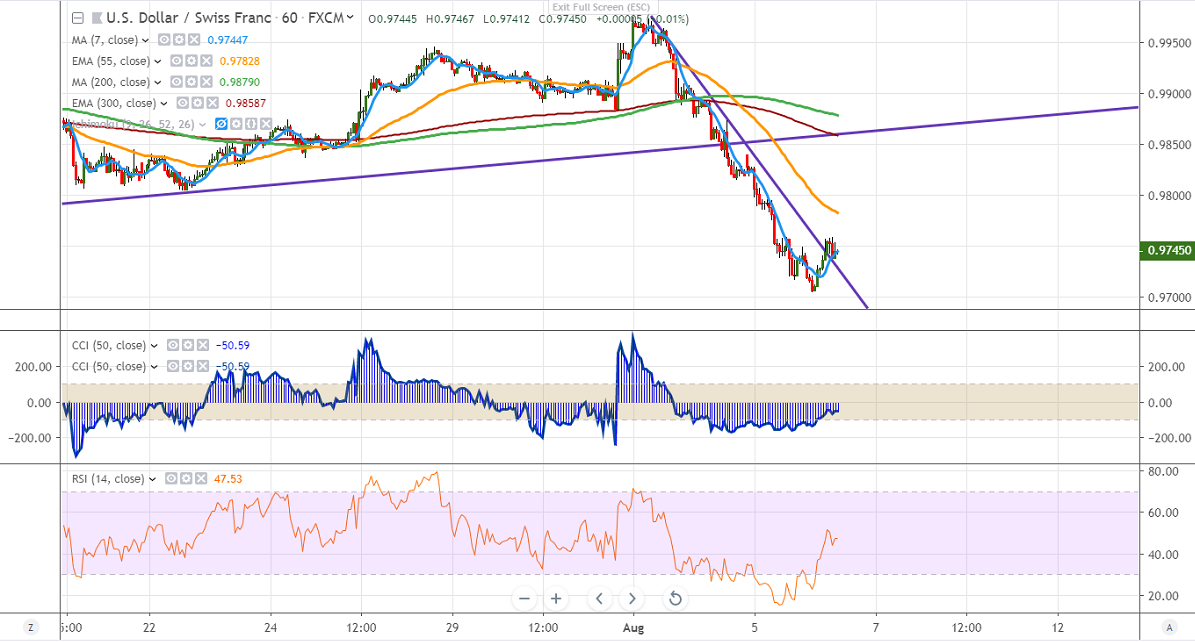Click the U.S. Dollar / Swiss Franc title
1195x642 pixels.
(x=191, y=18)
